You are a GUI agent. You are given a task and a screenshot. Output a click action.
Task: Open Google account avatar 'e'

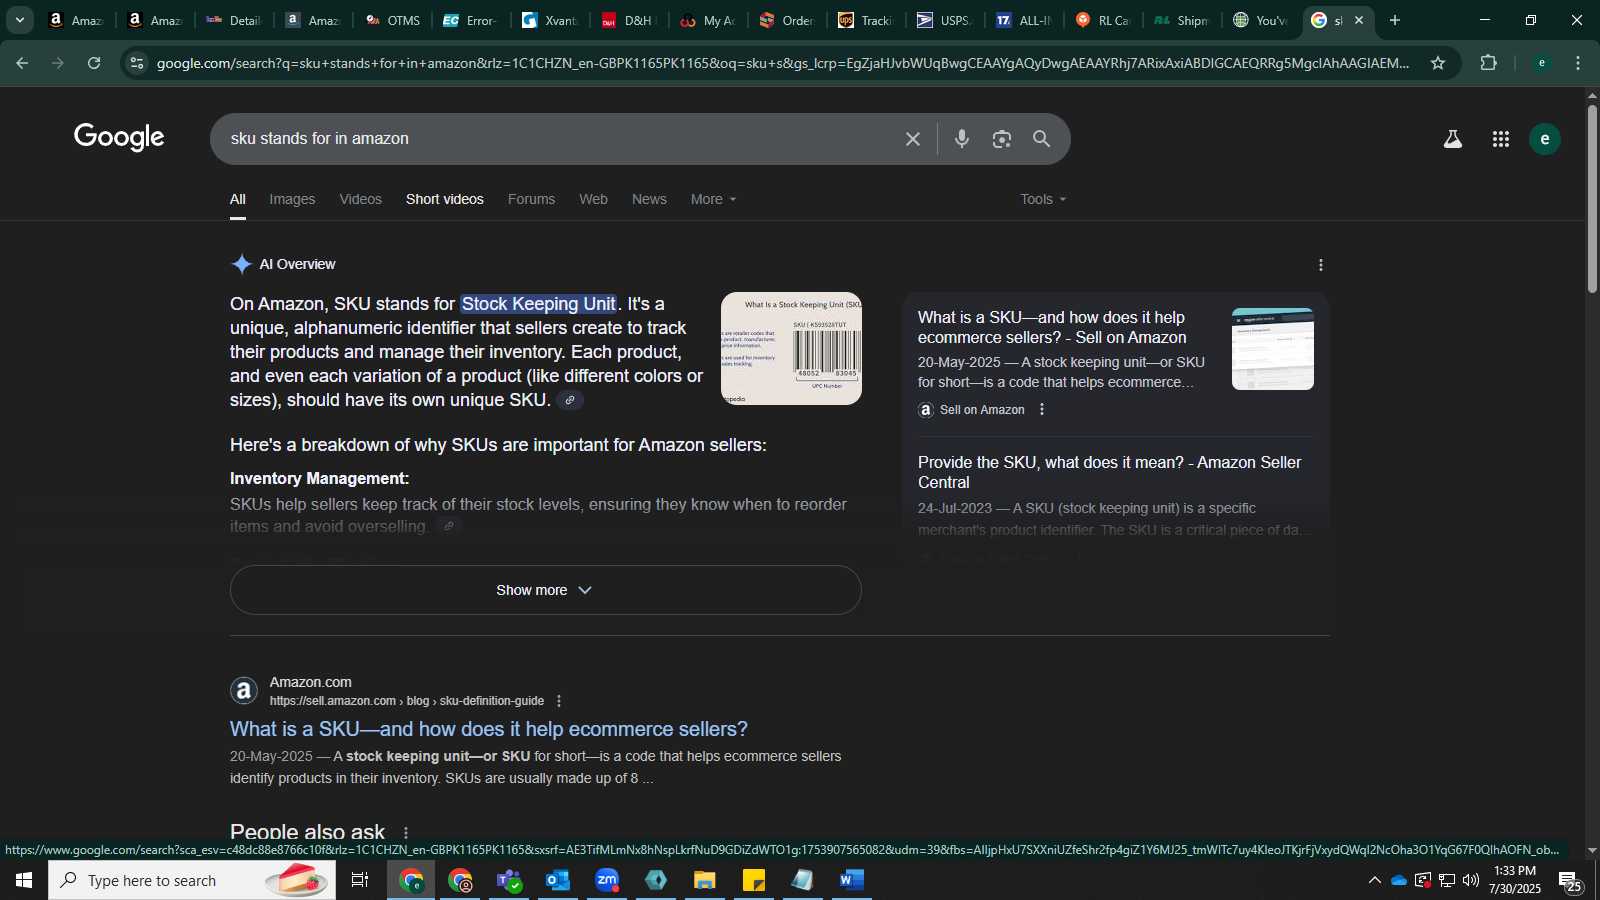pos(1545,139)
